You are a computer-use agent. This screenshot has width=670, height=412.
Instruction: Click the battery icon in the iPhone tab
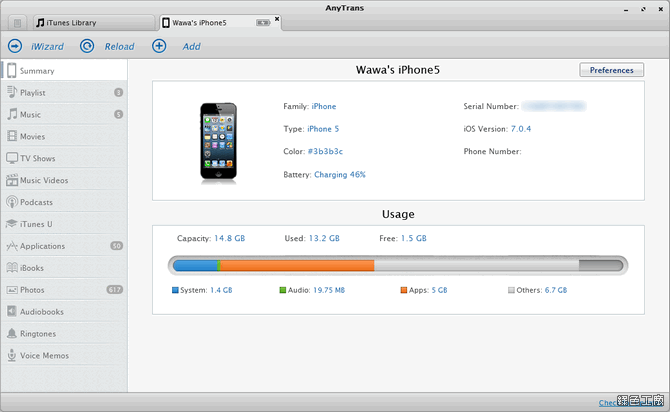(263, 23)
